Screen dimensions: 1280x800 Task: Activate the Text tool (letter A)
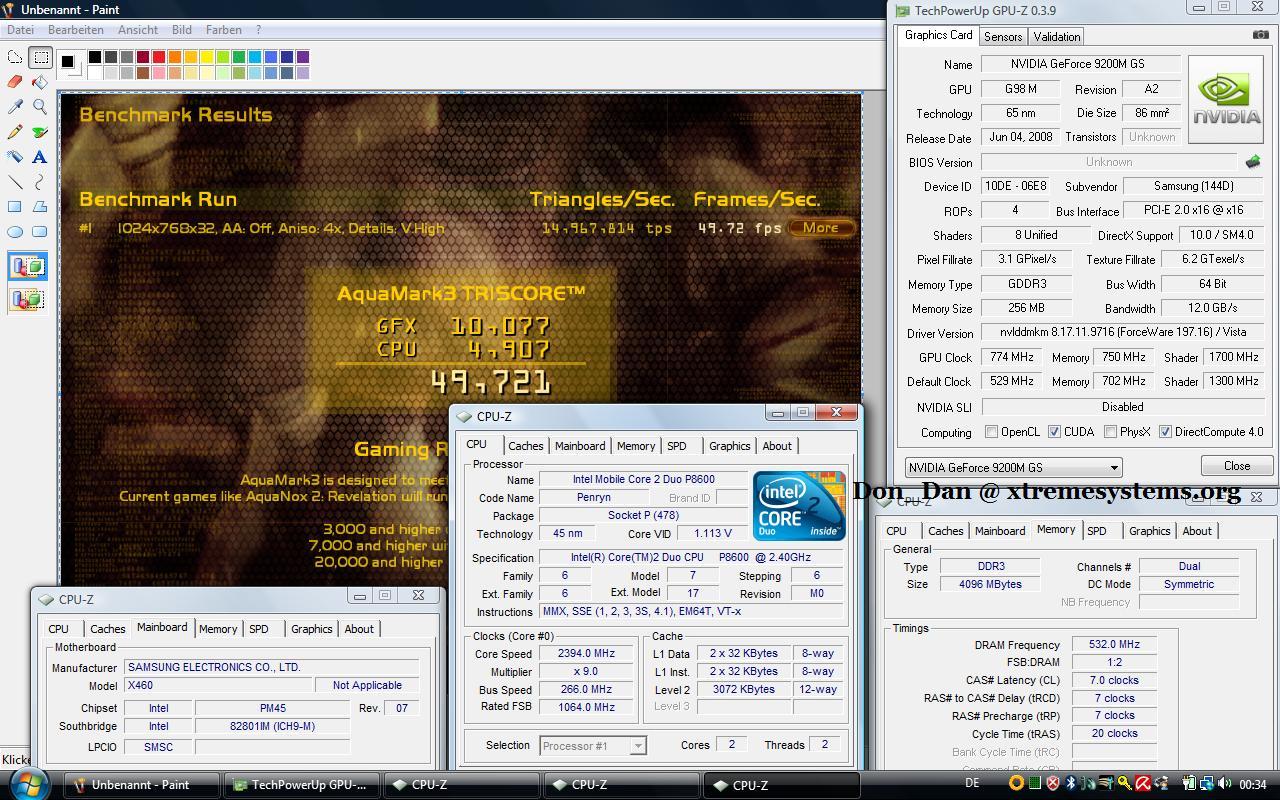tap(40, 157)
